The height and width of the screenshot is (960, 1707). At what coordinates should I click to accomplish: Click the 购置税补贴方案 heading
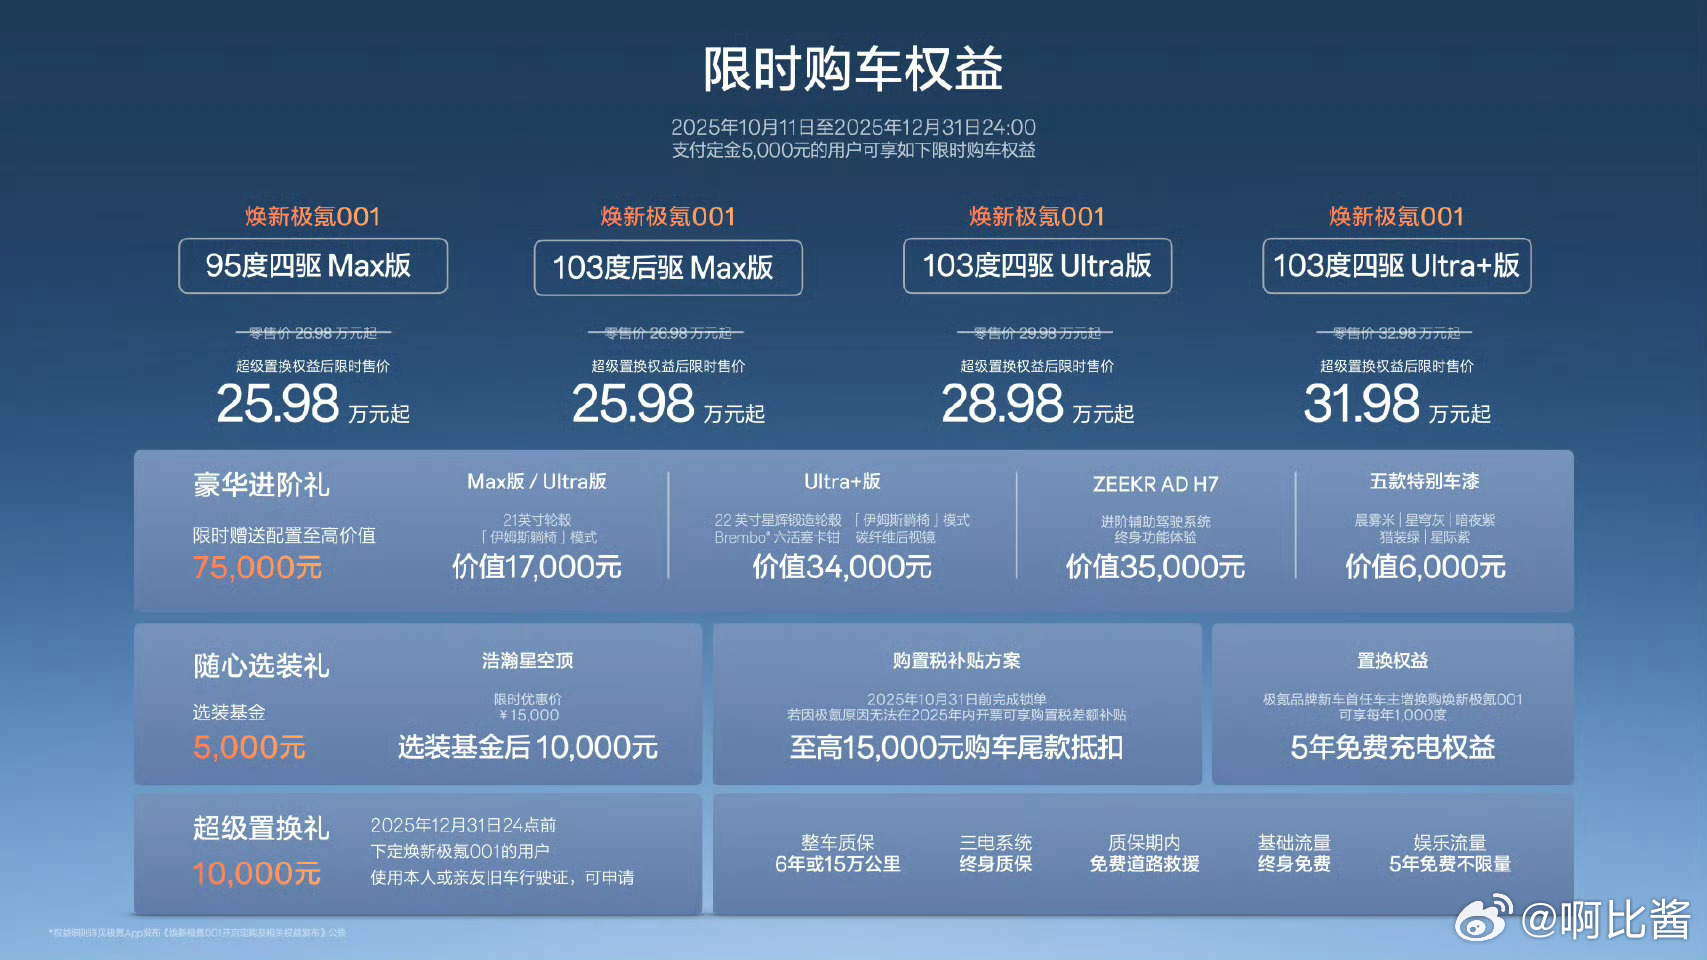[x=957, y=661]
